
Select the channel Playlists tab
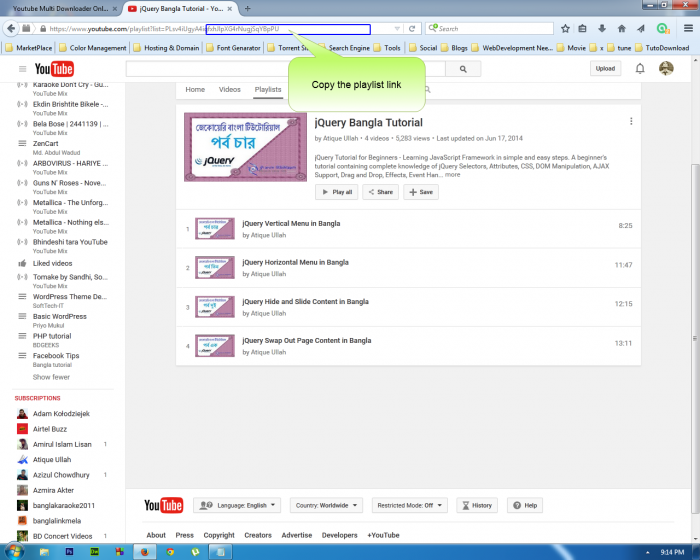pos(268,89)
